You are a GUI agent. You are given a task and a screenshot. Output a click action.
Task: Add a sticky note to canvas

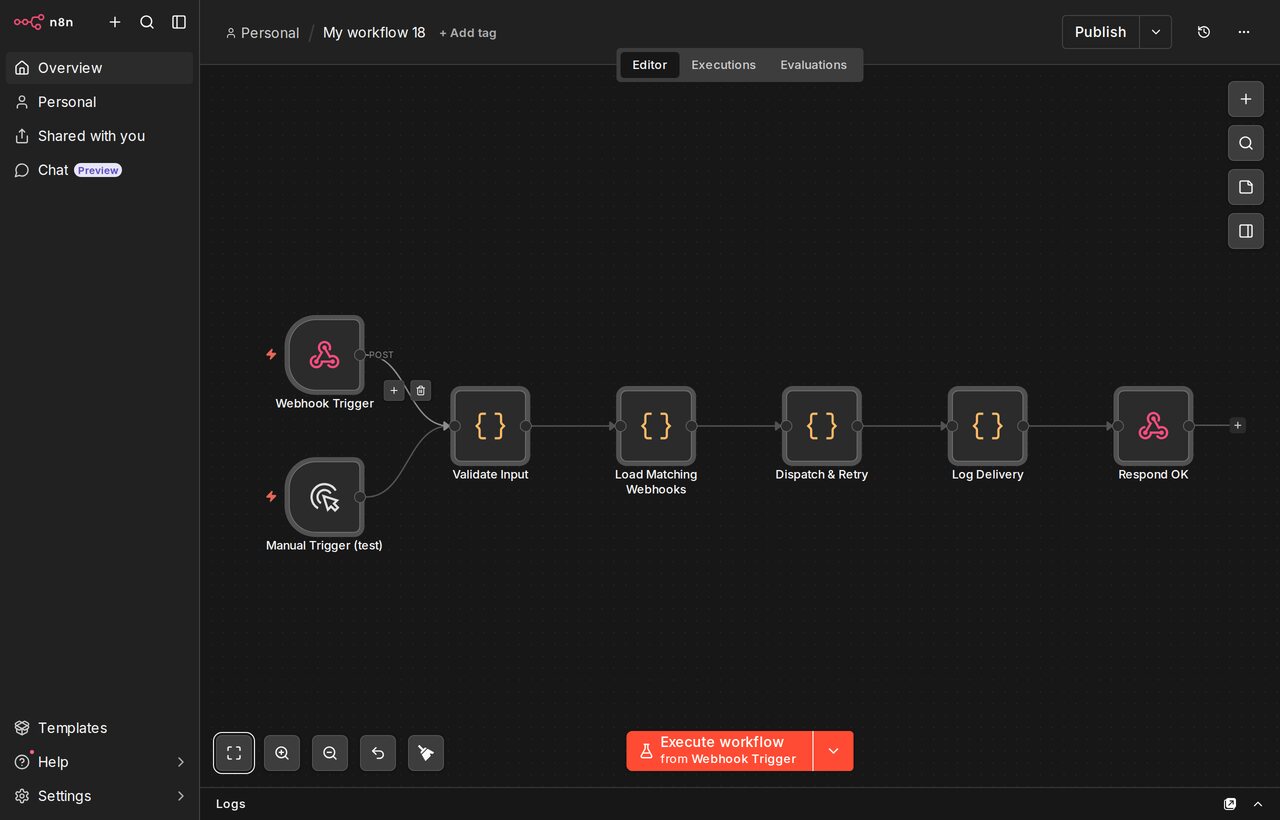pyautogui.click(x=1246, y=187)
